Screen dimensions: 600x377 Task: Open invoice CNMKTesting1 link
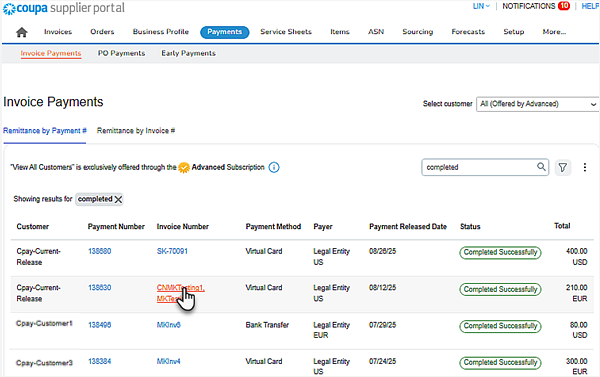pos(181,288)
